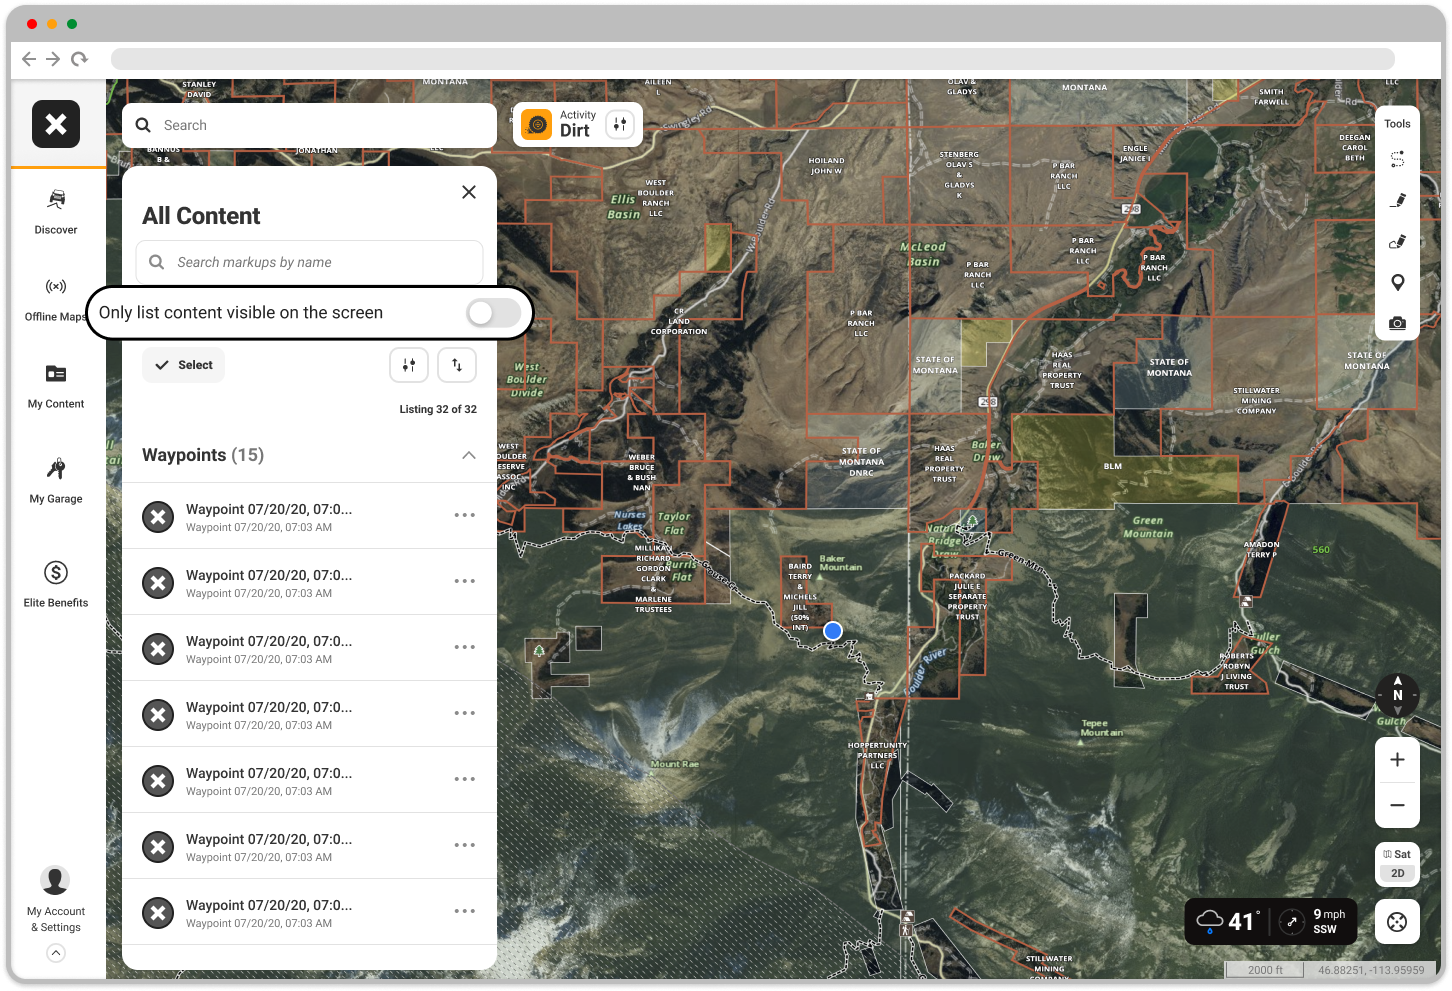Go to My Content

(56, 387)
